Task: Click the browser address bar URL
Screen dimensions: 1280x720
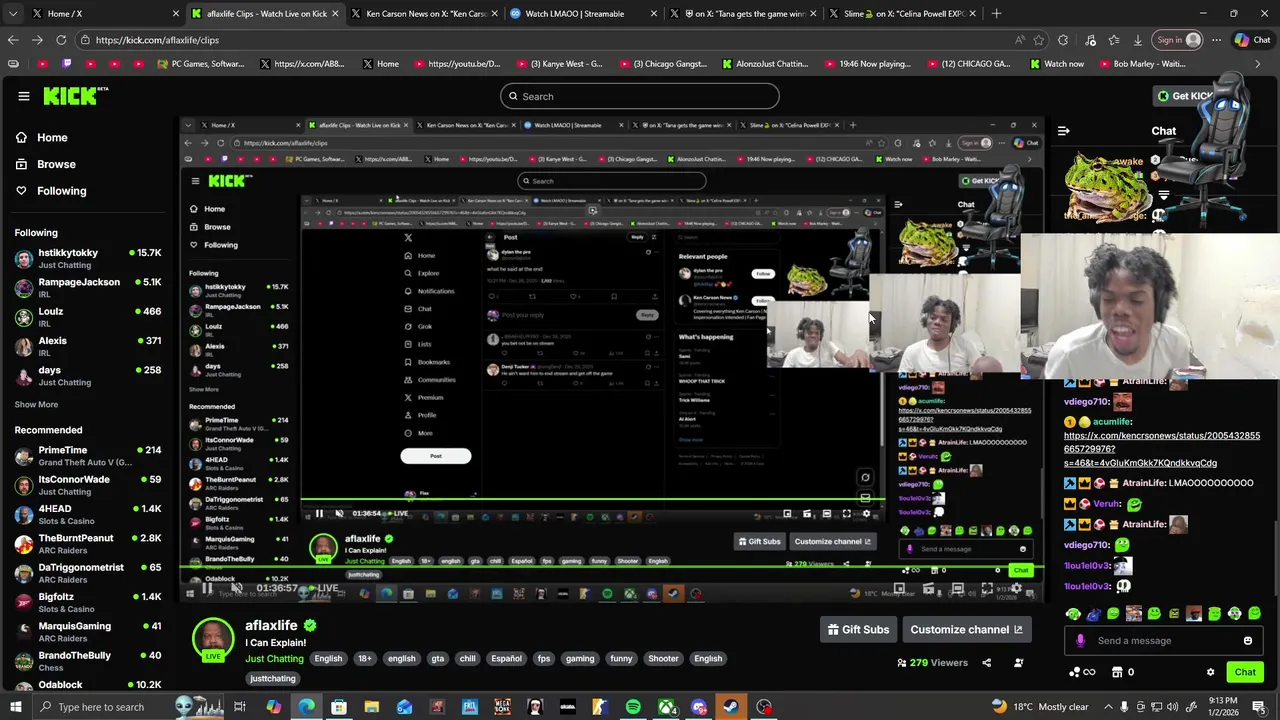Action: (158, 40)
